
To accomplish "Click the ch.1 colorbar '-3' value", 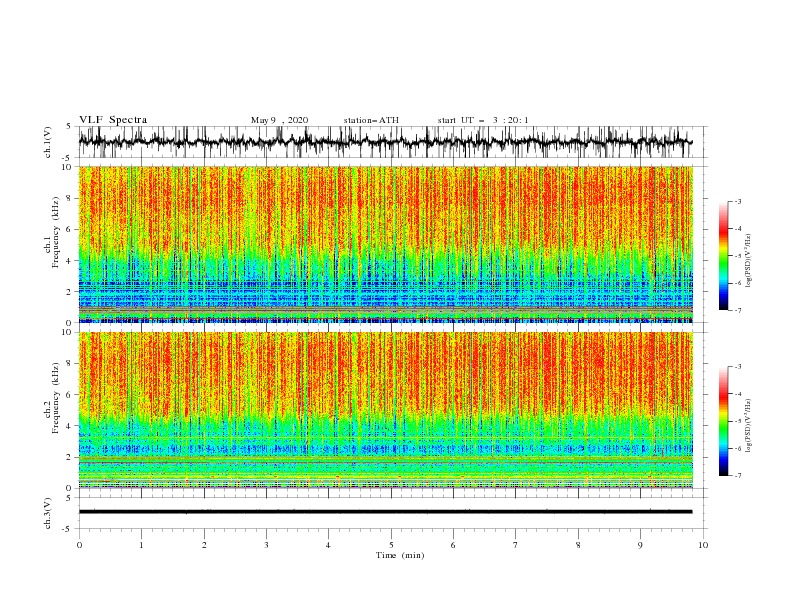I will coord(738,201).
